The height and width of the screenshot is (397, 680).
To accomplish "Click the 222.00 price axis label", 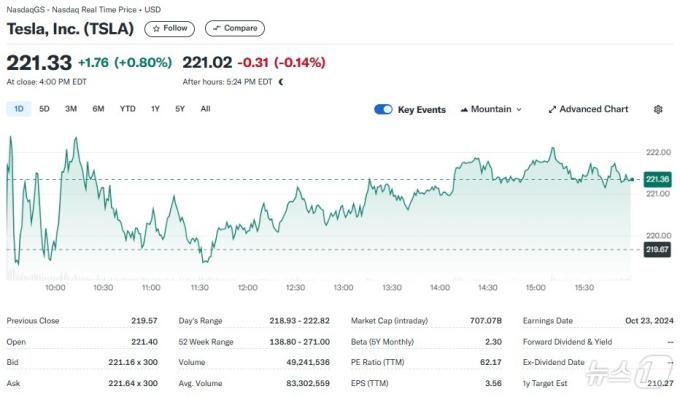I will click(658, 152).
